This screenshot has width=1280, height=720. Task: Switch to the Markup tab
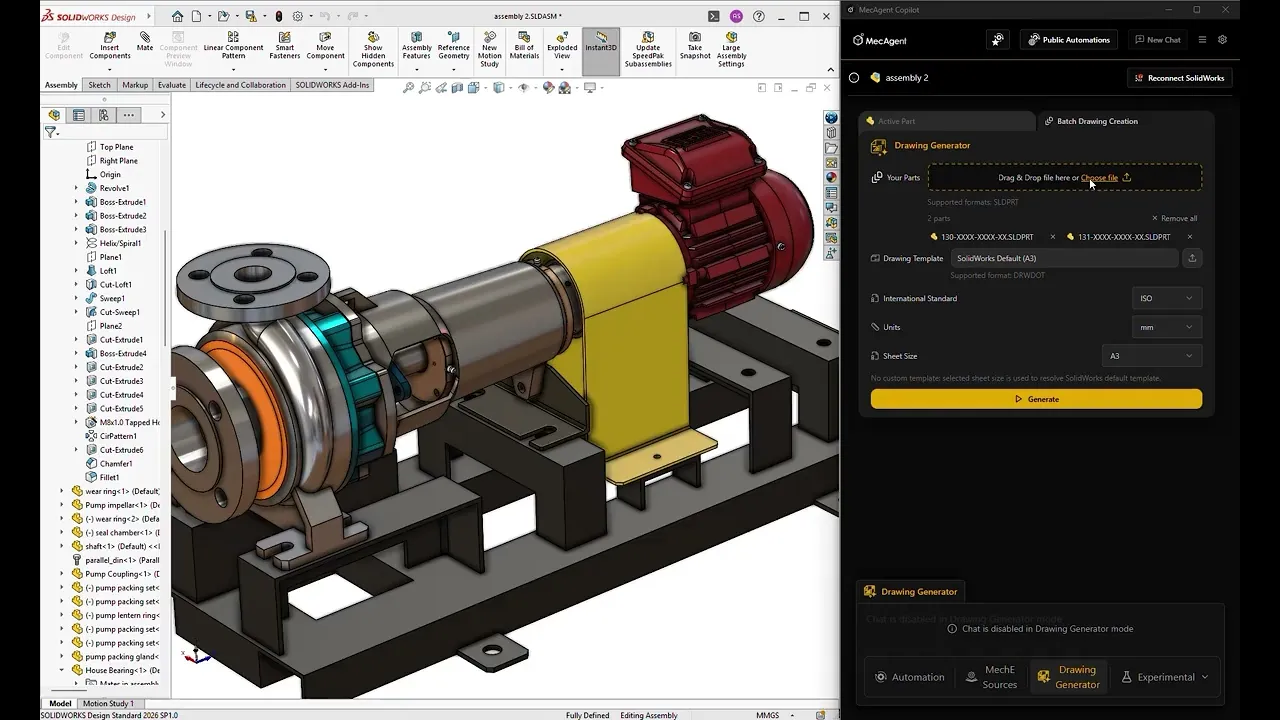point(135,85)
